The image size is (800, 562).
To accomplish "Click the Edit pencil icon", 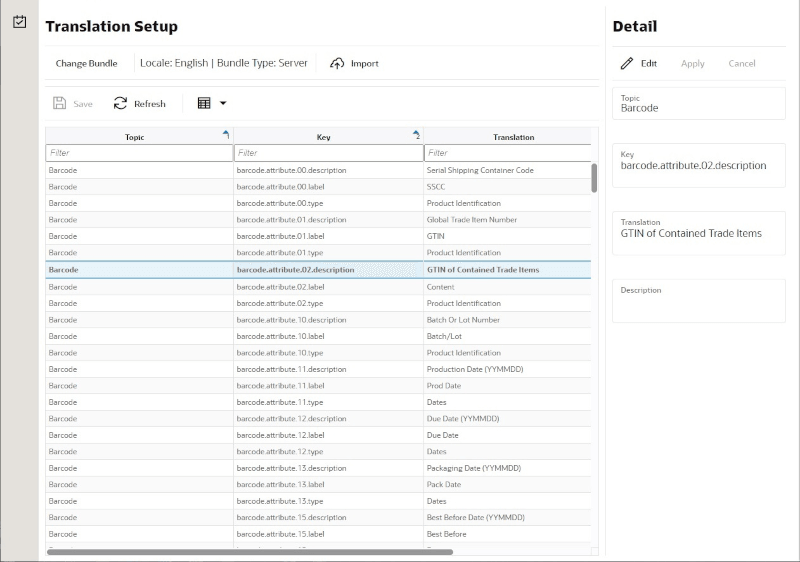I will click(x=627, y=63).
